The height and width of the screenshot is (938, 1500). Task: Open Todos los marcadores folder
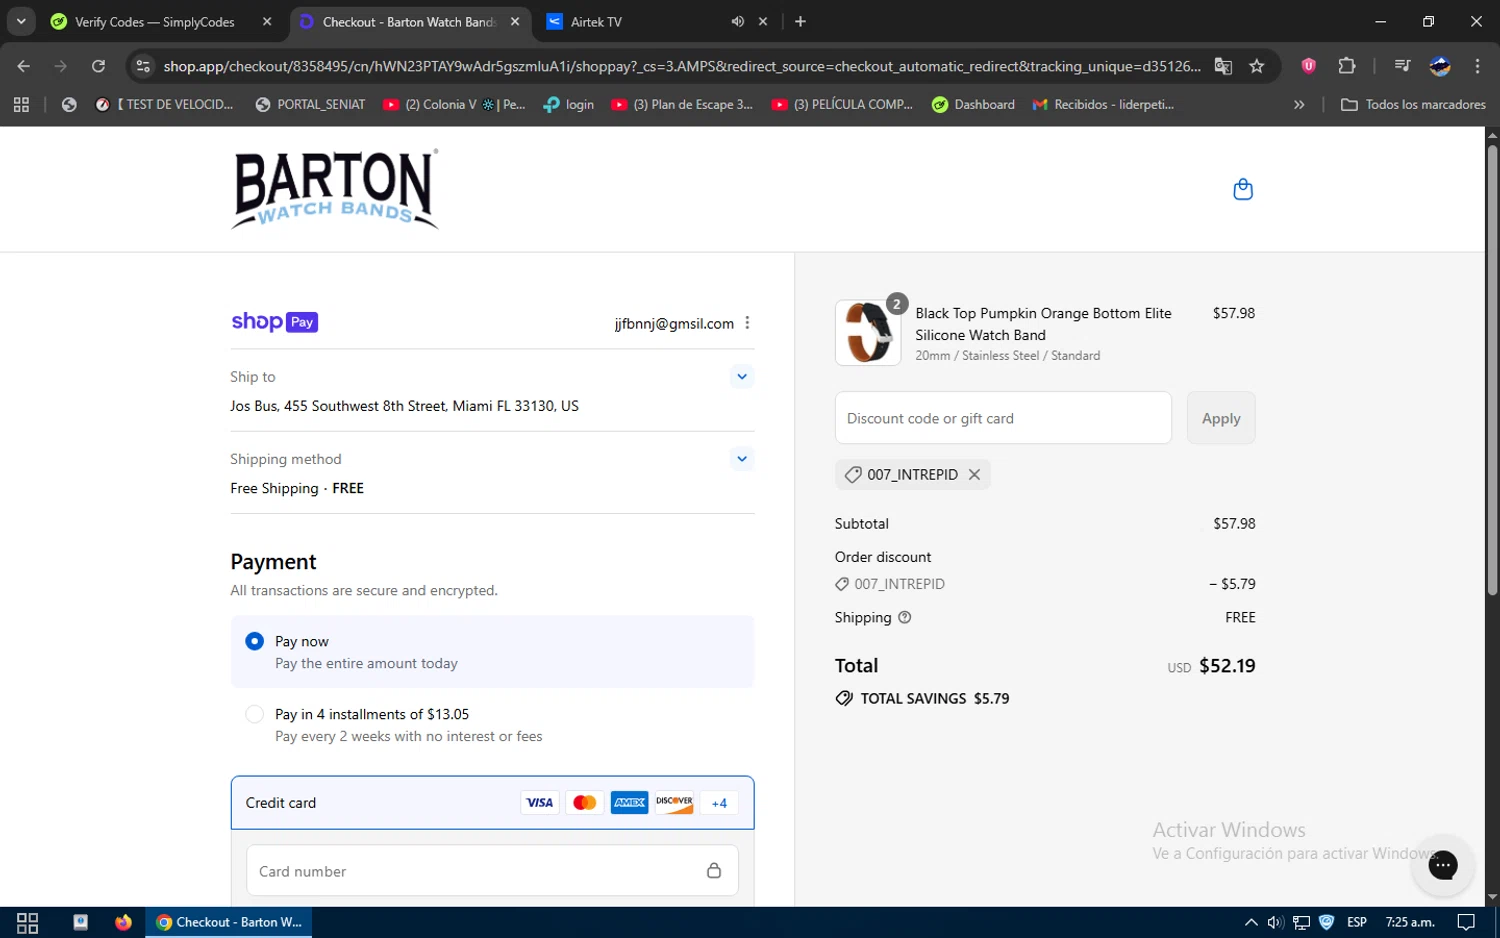1413,104
